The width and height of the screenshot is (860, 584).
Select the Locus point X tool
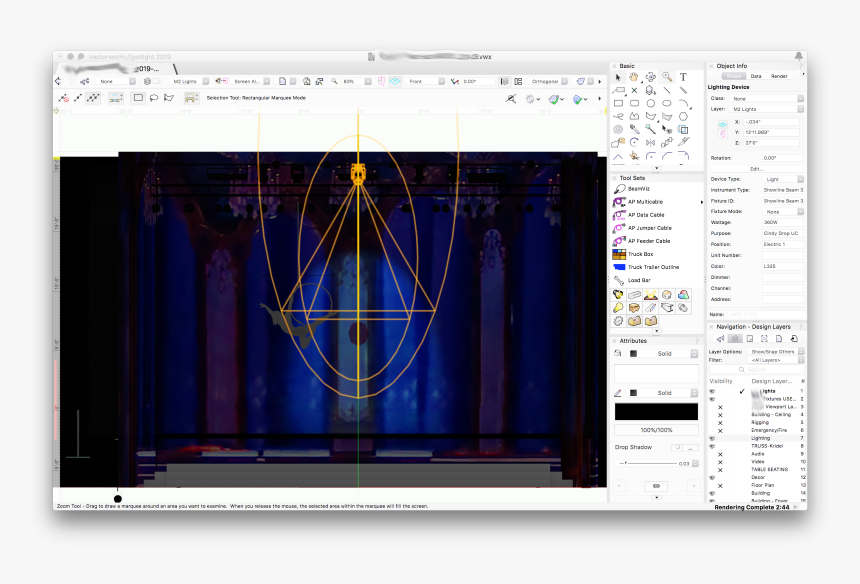pyautogui.click(x=635, y=90)
